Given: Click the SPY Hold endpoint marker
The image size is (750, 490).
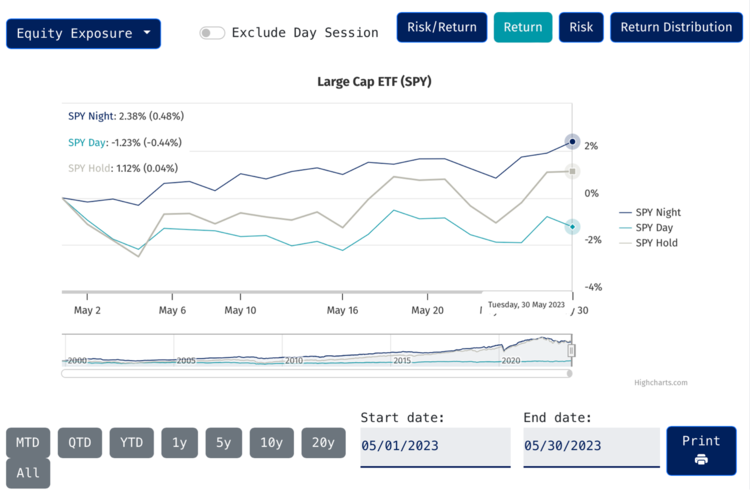Looking at the screenshot, I should [572, 171].
